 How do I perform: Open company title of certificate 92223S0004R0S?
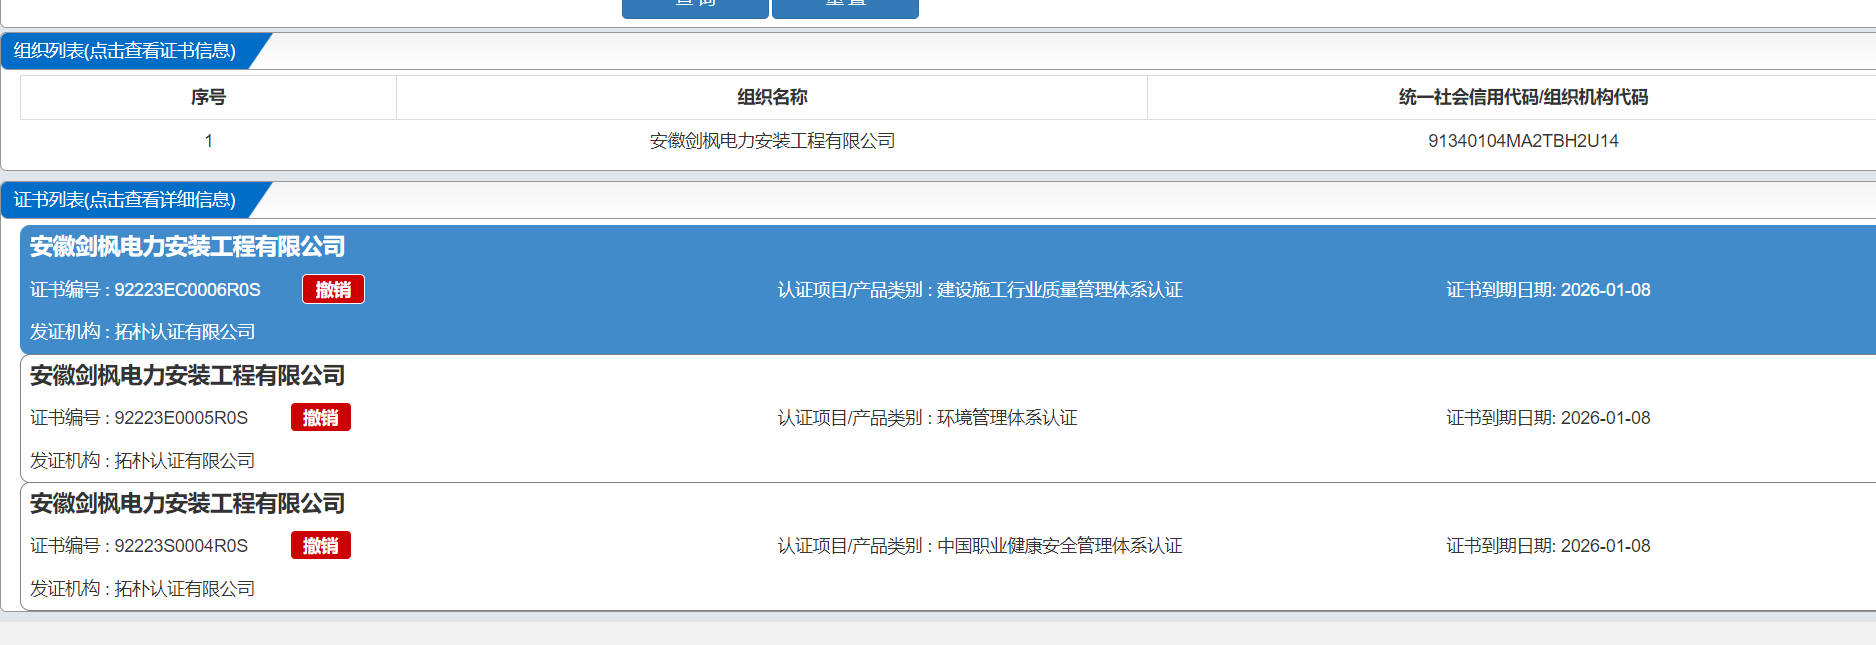pos(187,503)
